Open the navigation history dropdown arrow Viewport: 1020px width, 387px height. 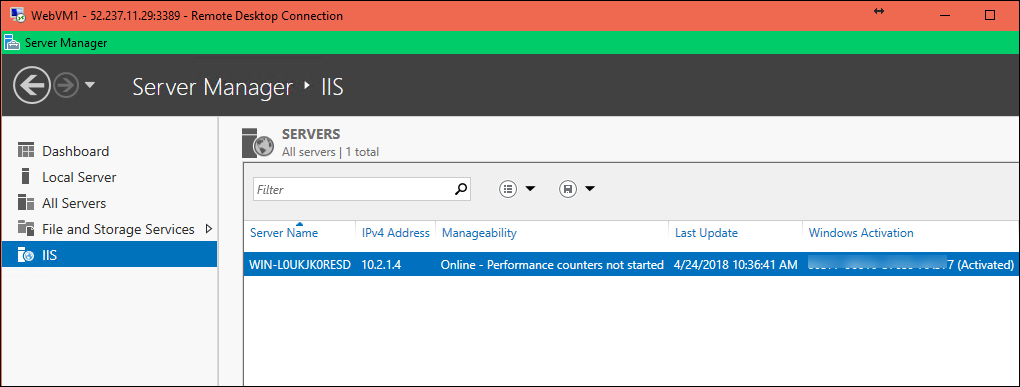click(90, 85)
